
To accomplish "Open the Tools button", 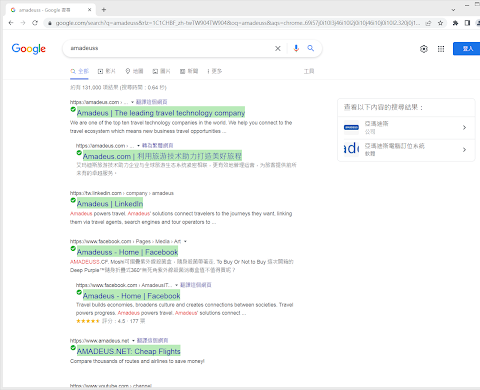I will click(309, 71).
